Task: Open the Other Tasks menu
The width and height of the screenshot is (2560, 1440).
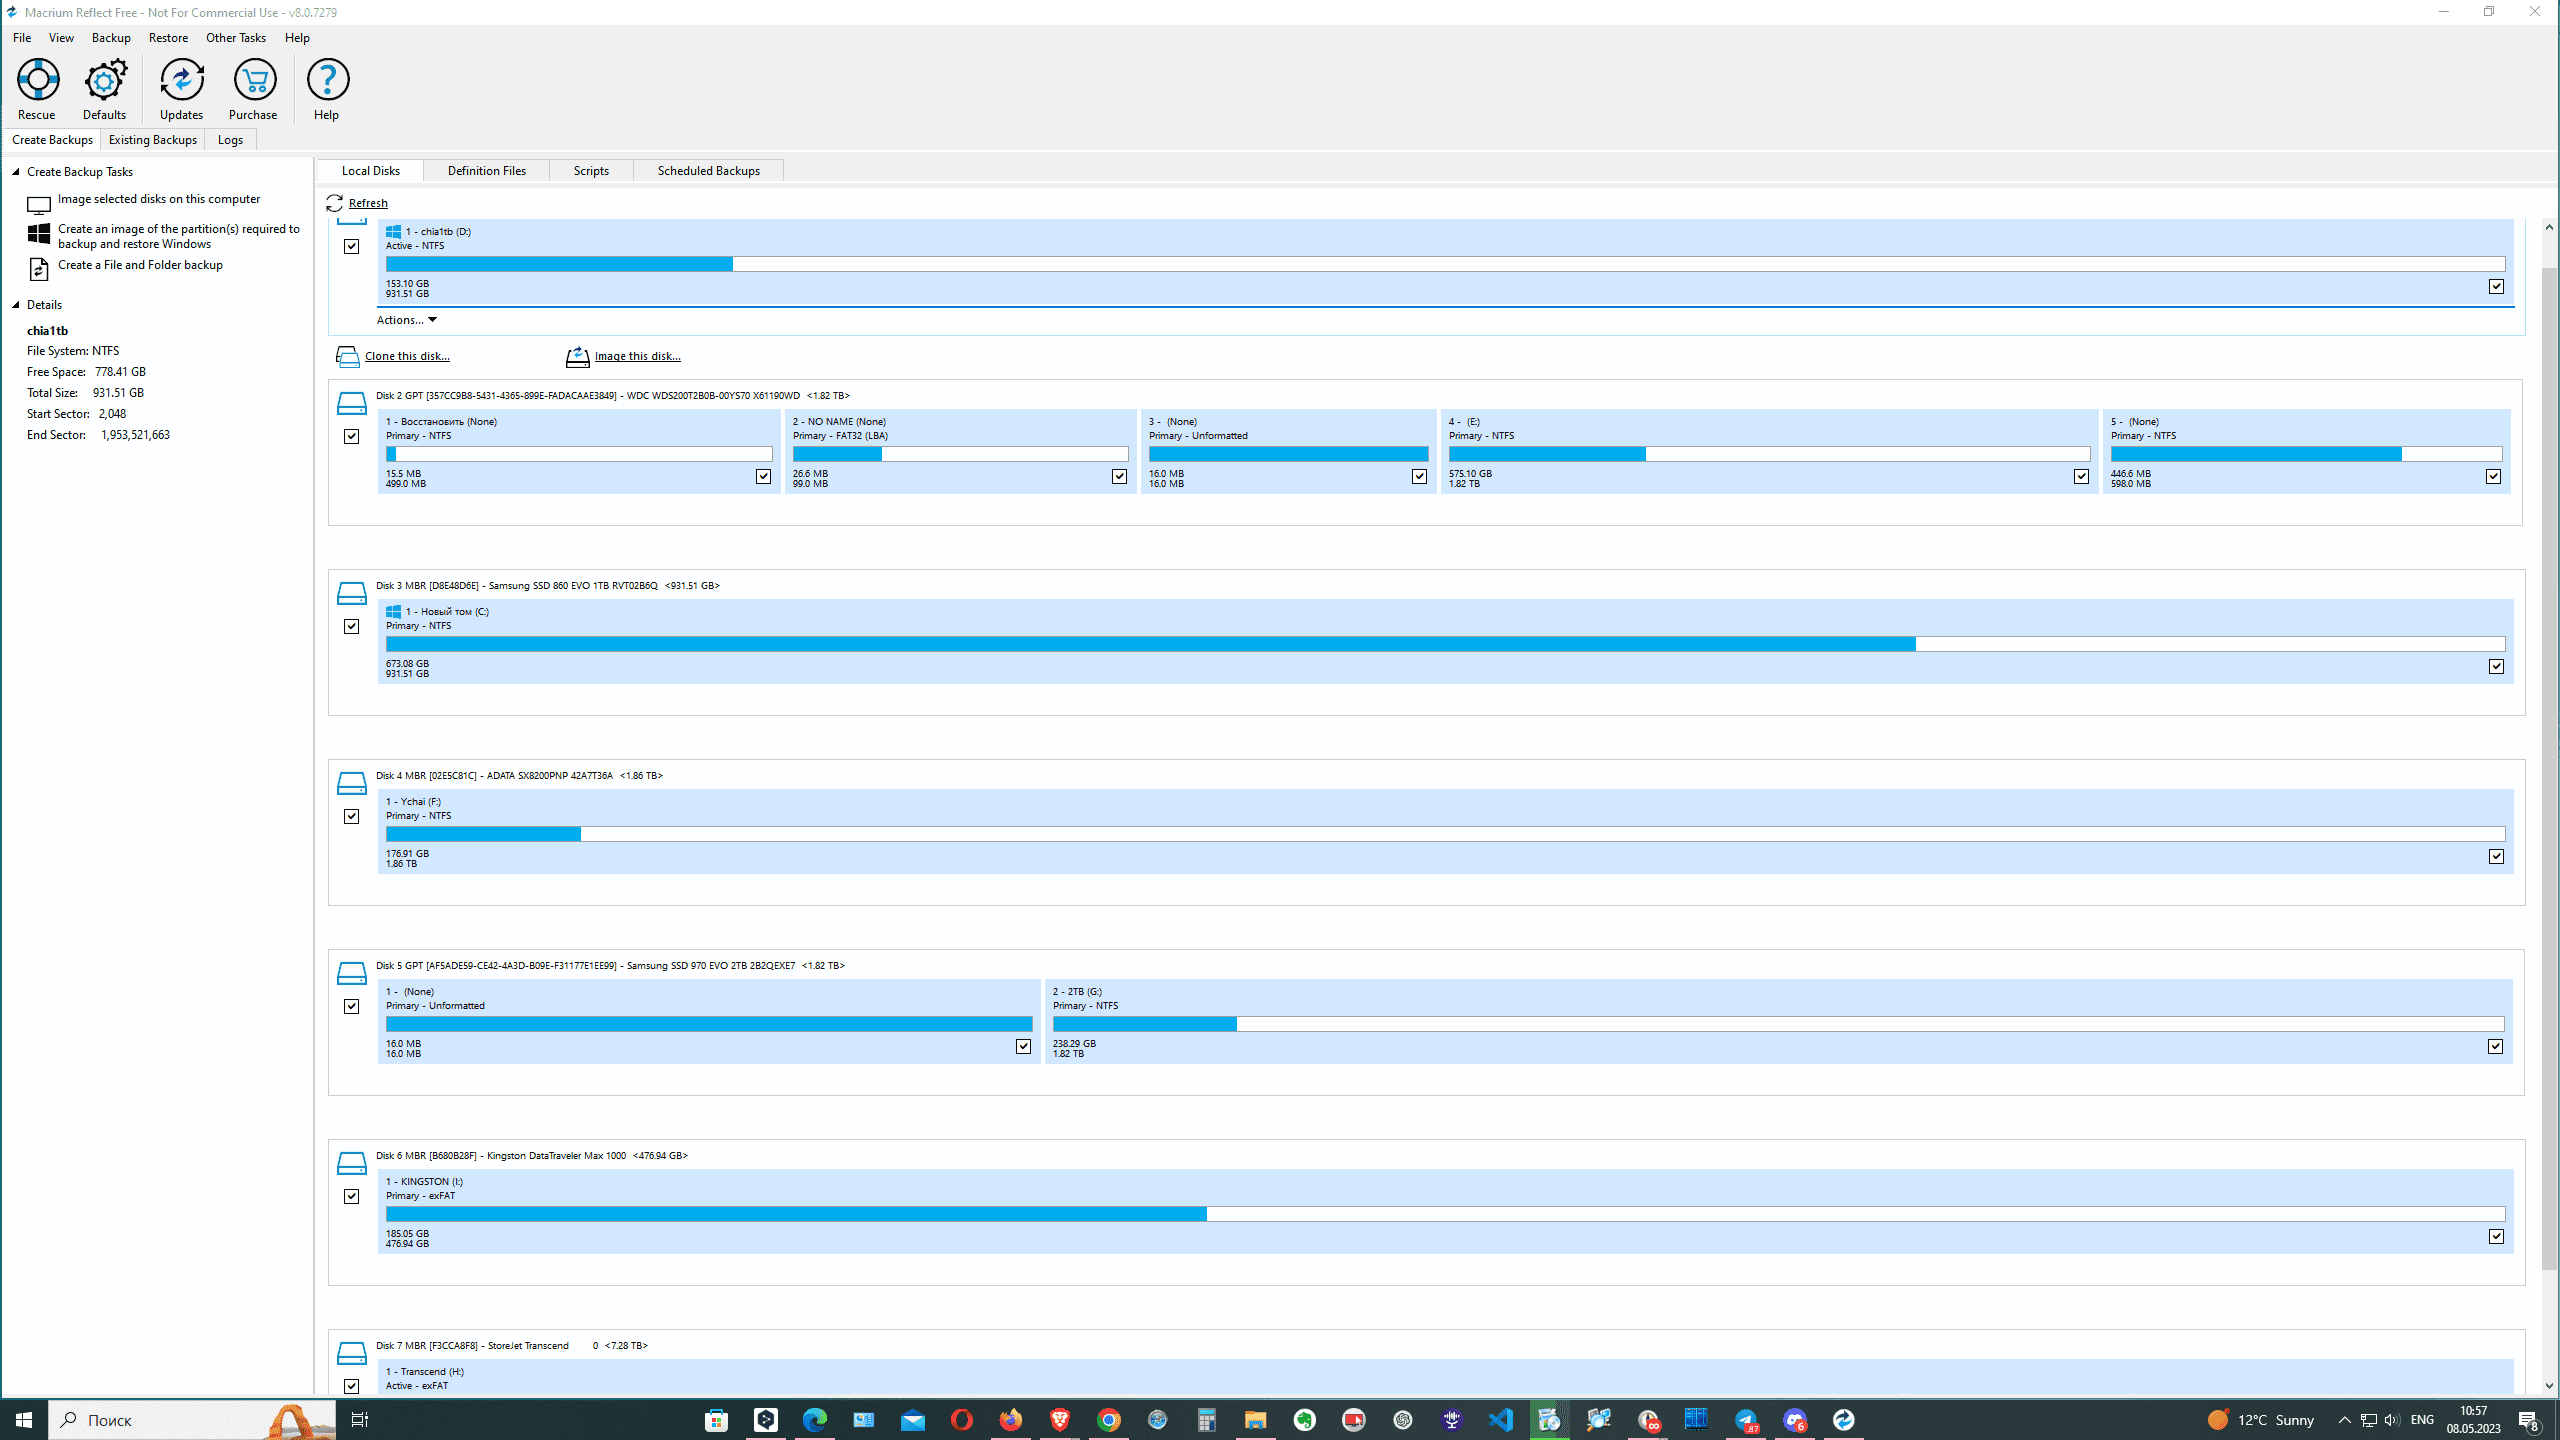Action: point(236,38)
